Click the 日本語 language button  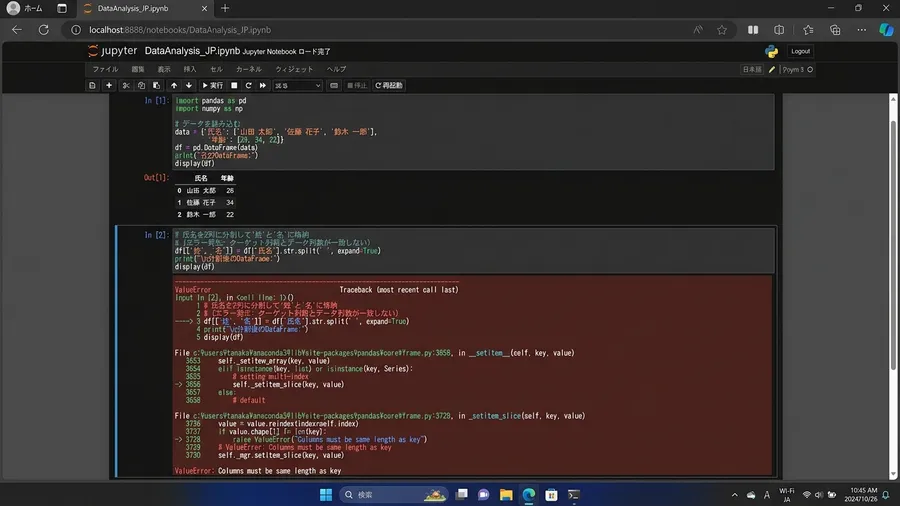[752, 69]
